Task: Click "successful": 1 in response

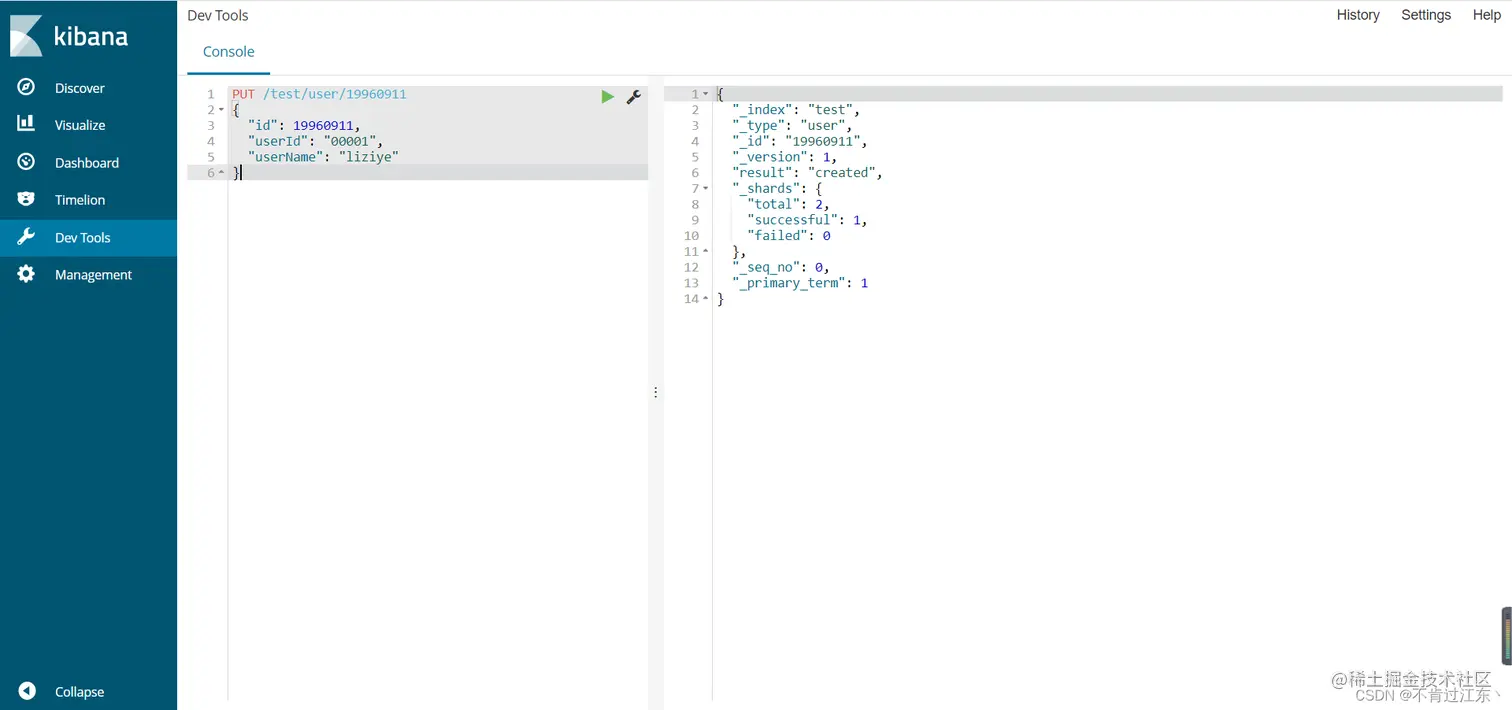Action: (x=808, y=220)
